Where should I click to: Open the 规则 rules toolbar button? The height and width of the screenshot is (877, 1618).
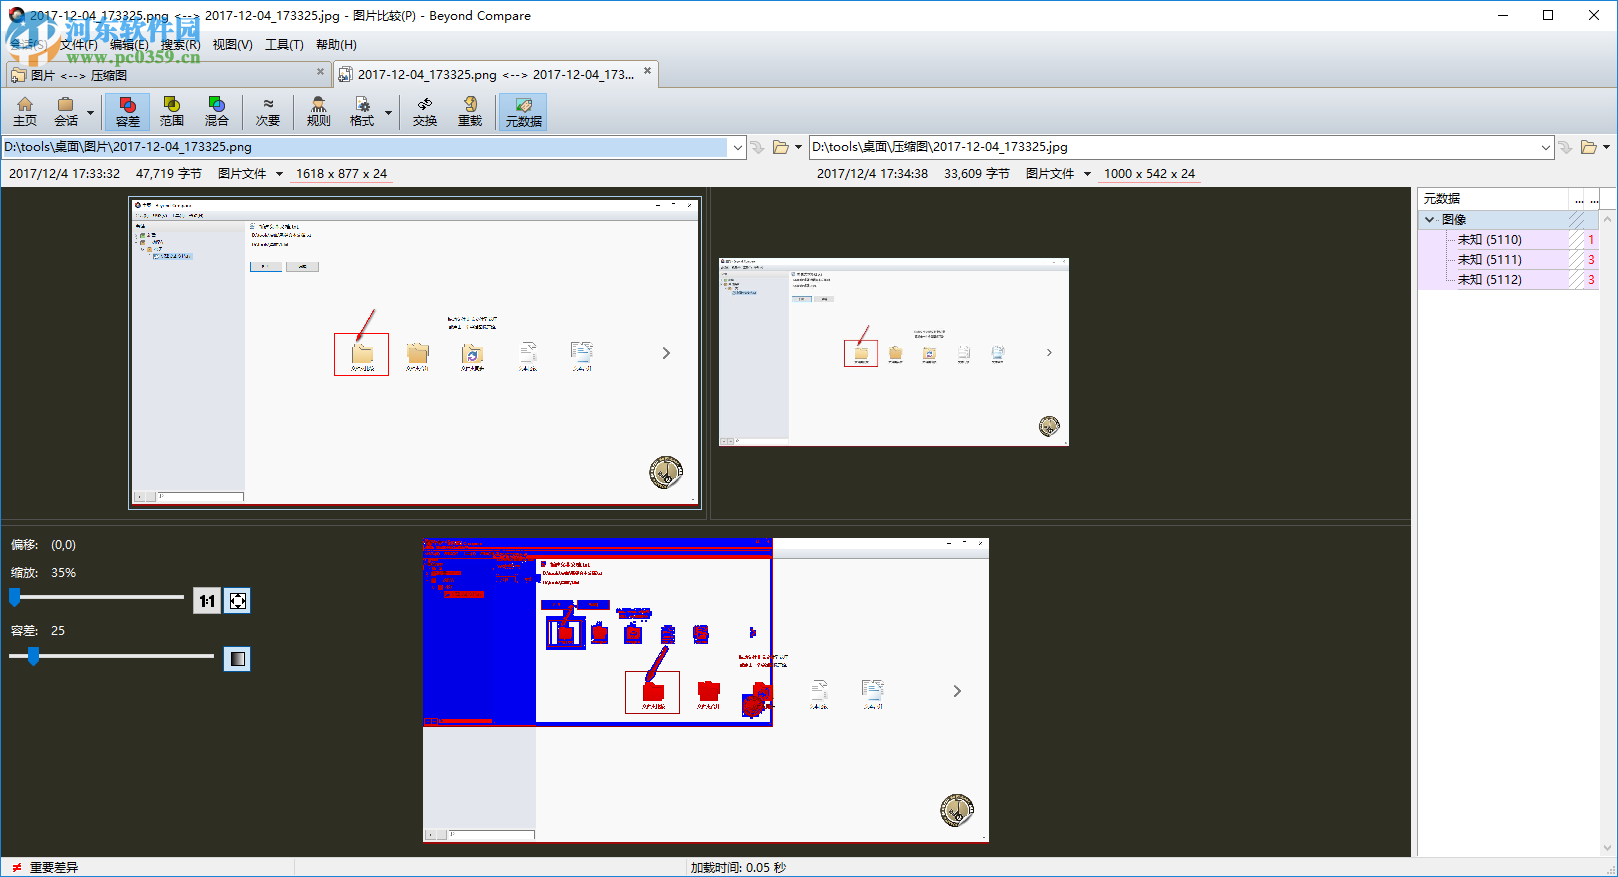point(318,112)
